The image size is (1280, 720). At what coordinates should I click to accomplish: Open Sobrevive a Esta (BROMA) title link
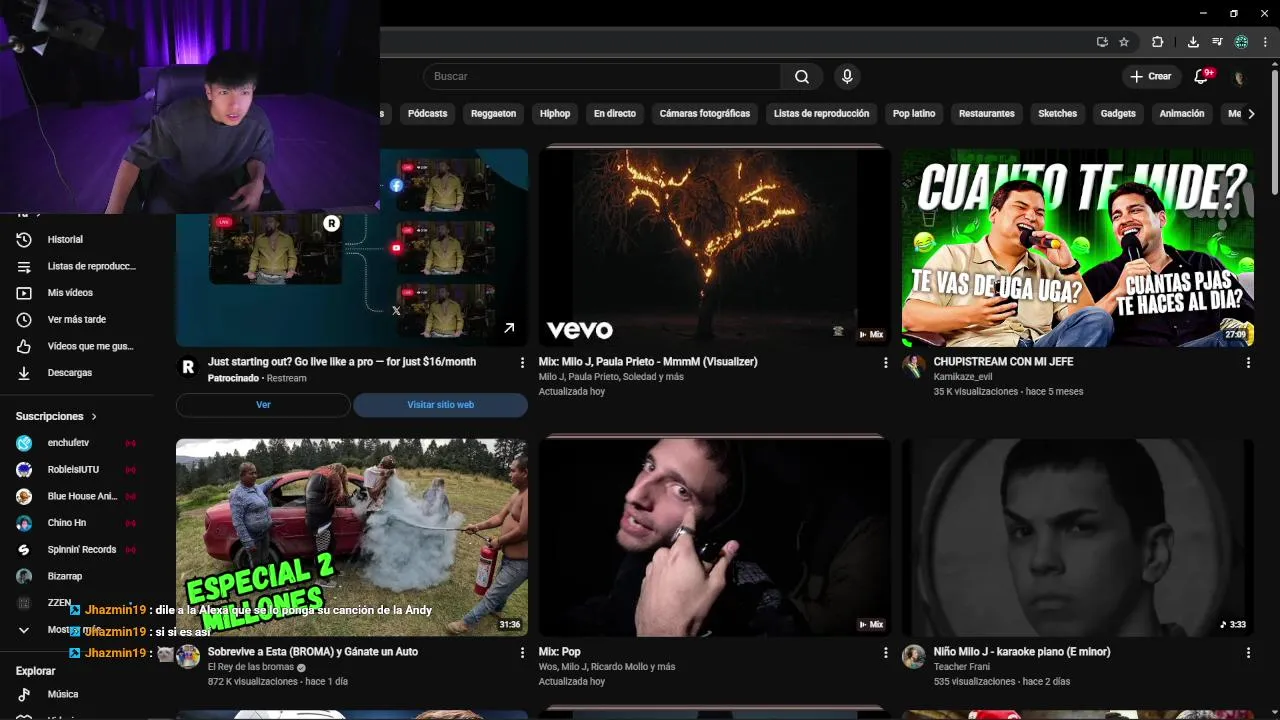(x=313, y=652)
